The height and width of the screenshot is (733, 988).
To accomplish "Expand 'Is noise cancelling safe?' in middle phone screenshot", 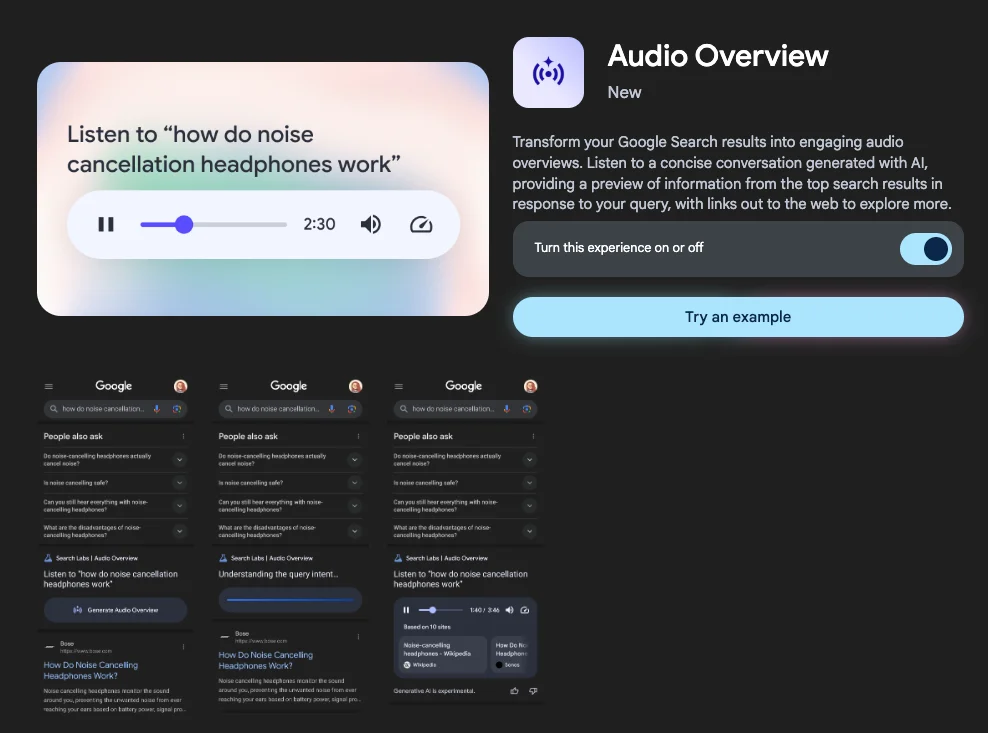I will click(355, 483).
